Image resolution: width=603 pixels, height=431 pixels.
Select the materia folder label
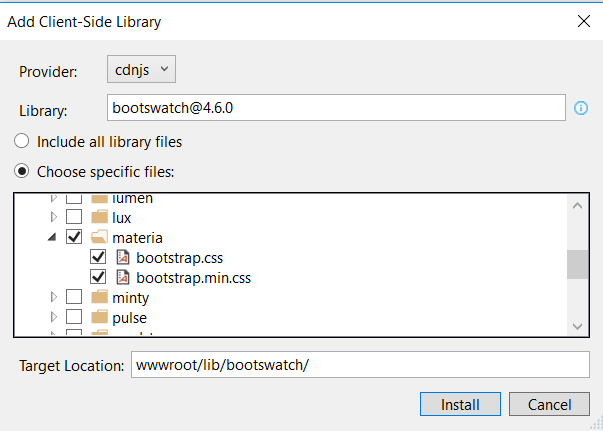(137, 238)
